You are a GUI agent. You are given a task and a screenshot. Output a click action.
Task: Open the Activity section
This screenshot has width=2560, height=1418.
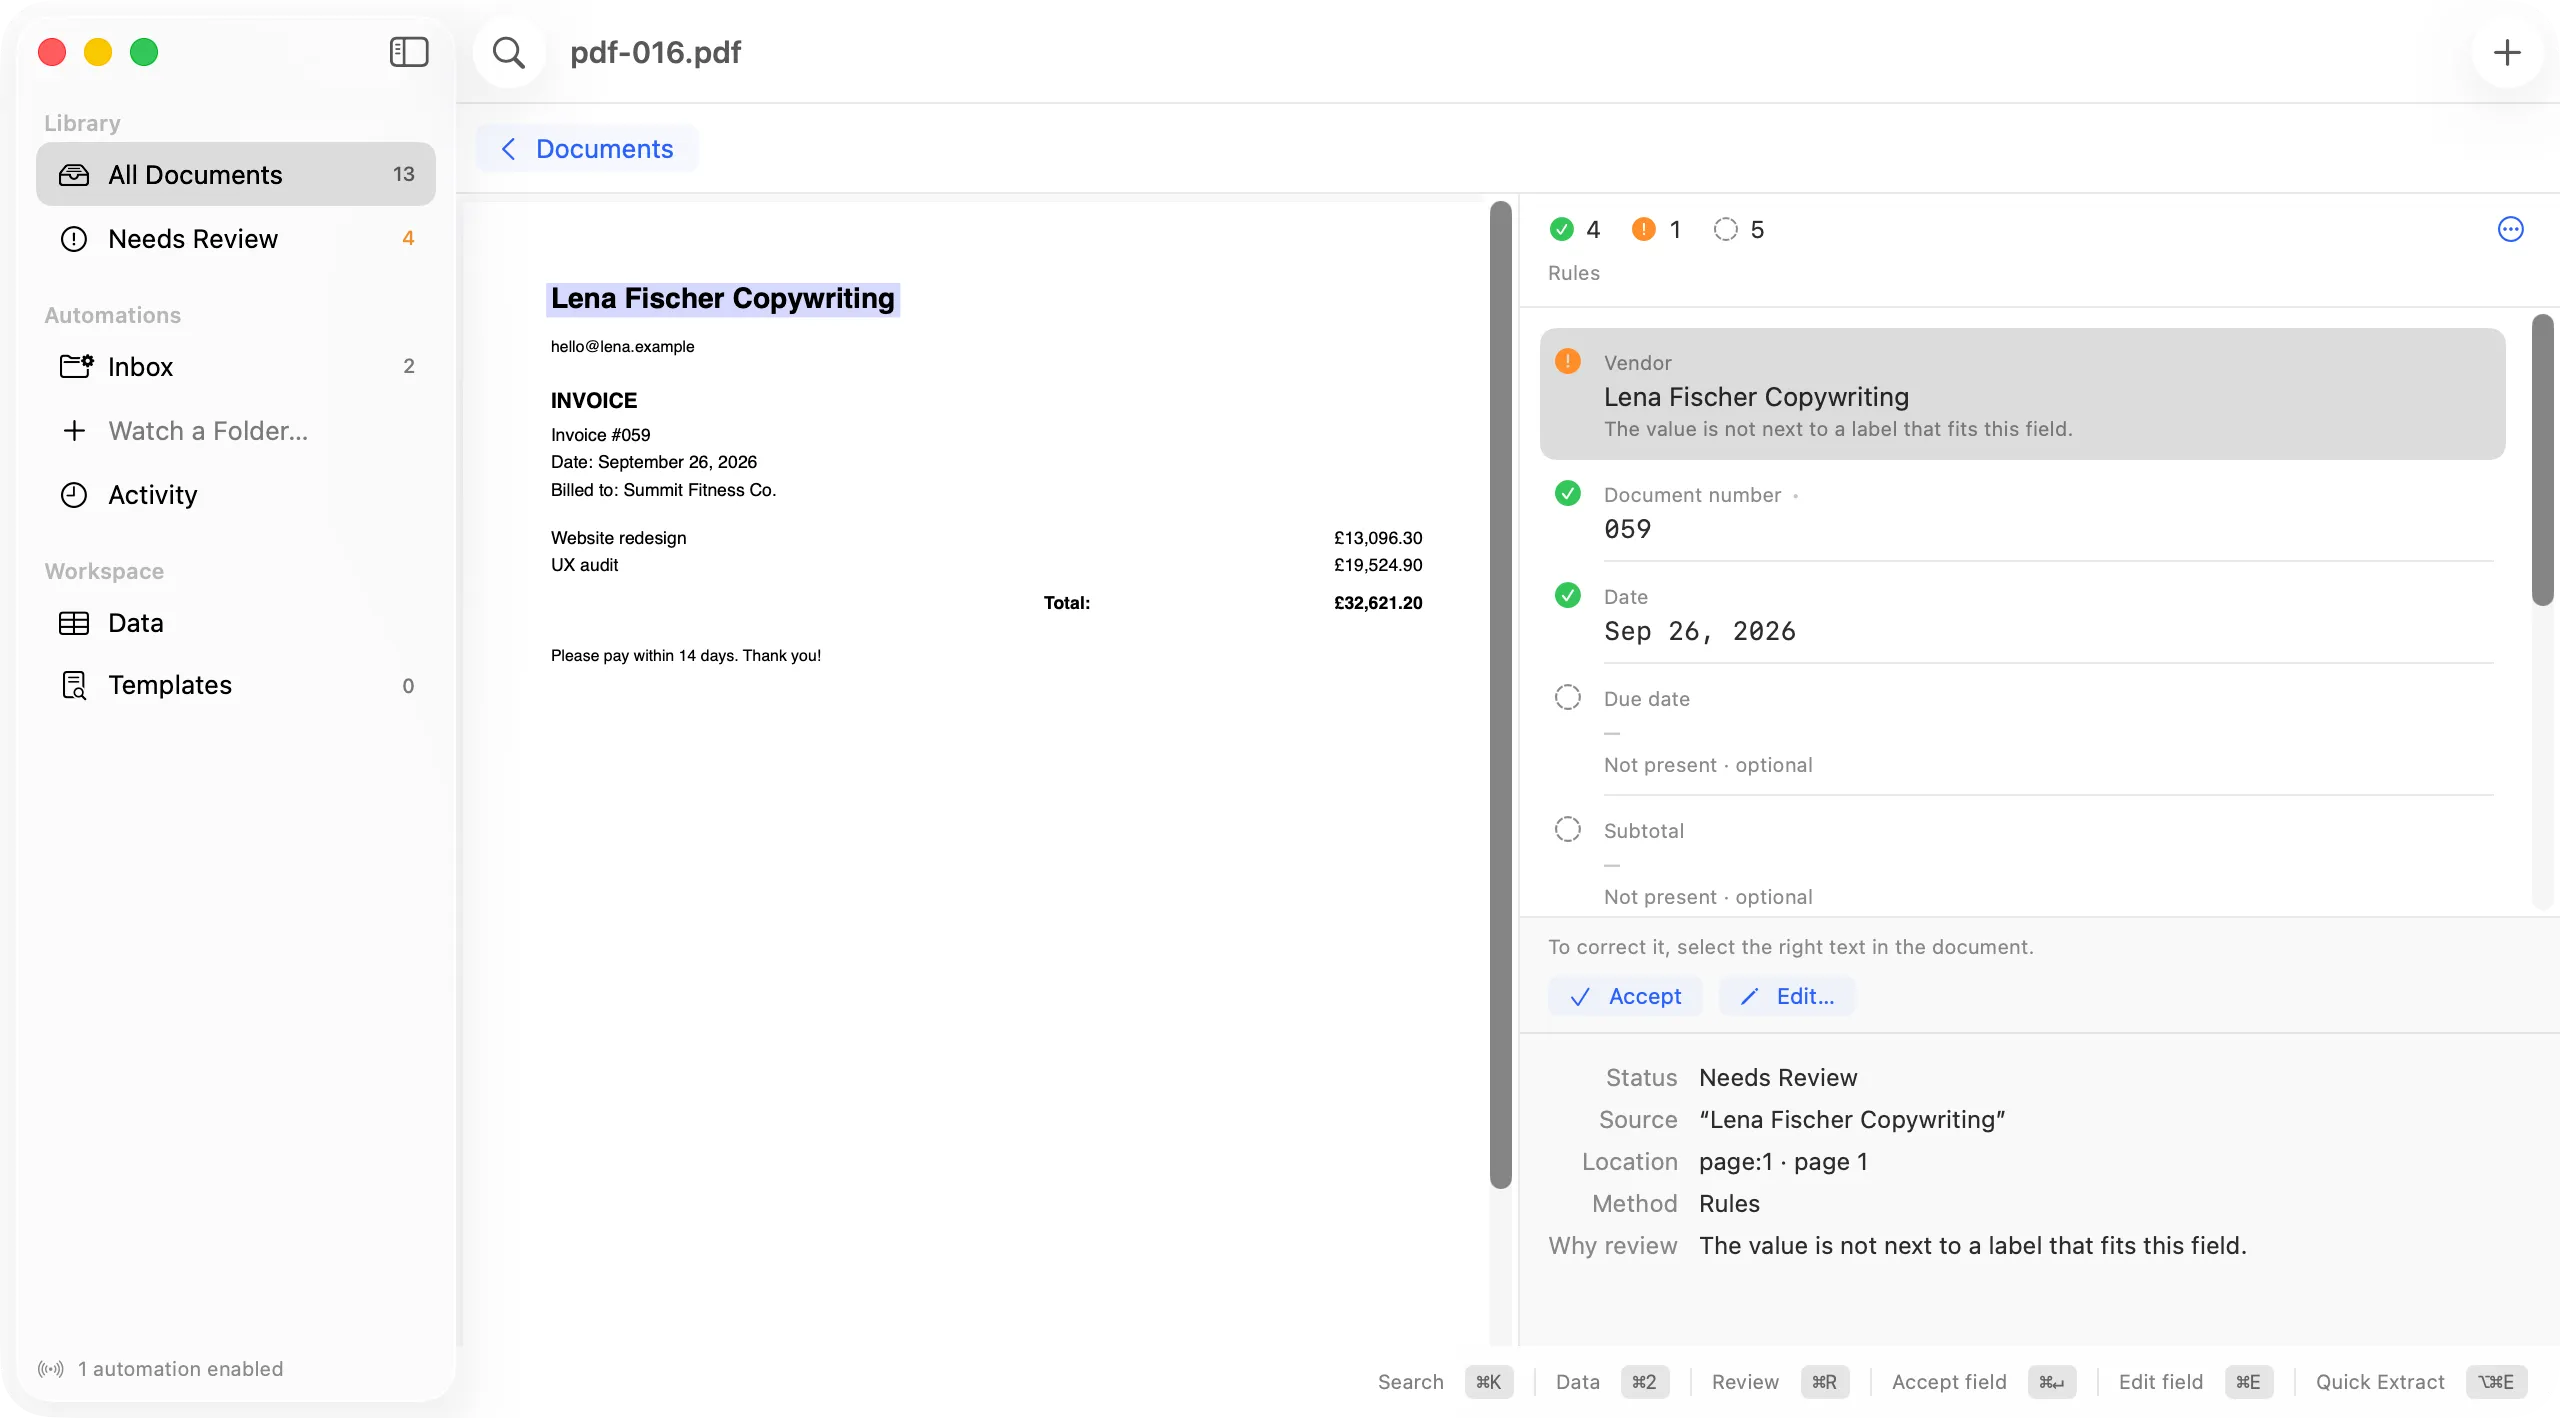pos(236,494)
